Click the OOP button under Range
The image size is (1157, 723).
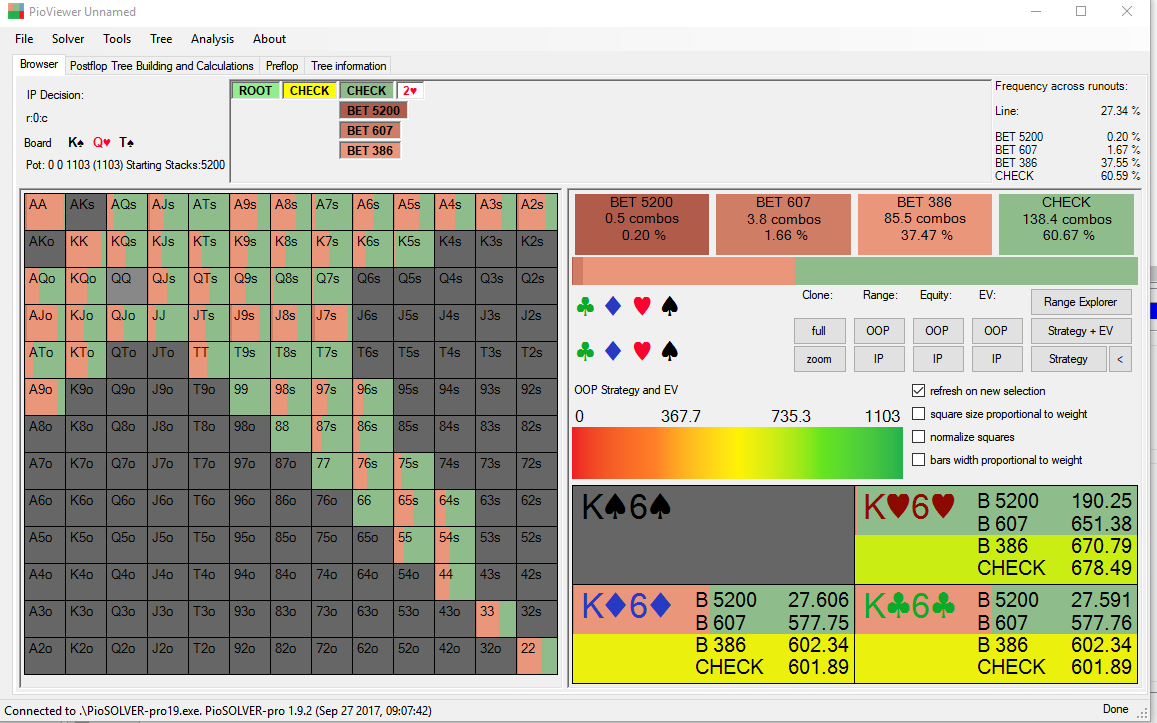point(878,331)
